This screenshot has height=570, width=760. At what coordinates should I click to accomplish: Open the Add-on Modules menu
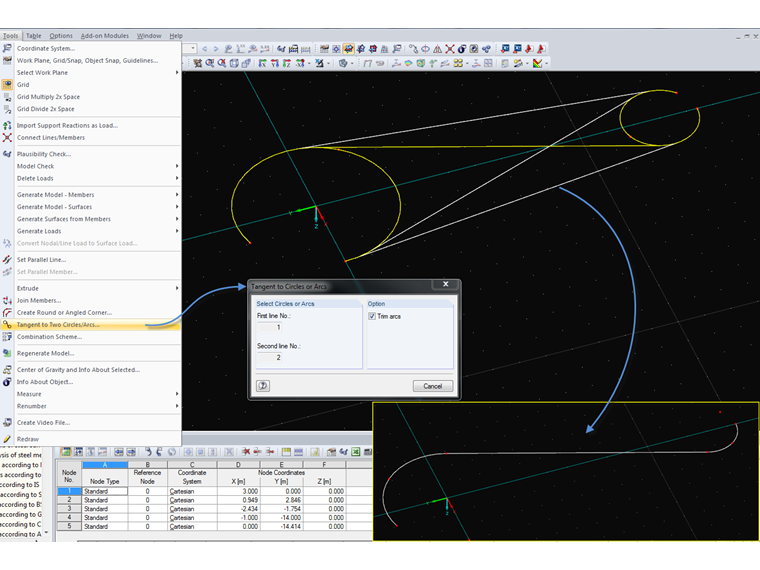click(x=106, y=35)
